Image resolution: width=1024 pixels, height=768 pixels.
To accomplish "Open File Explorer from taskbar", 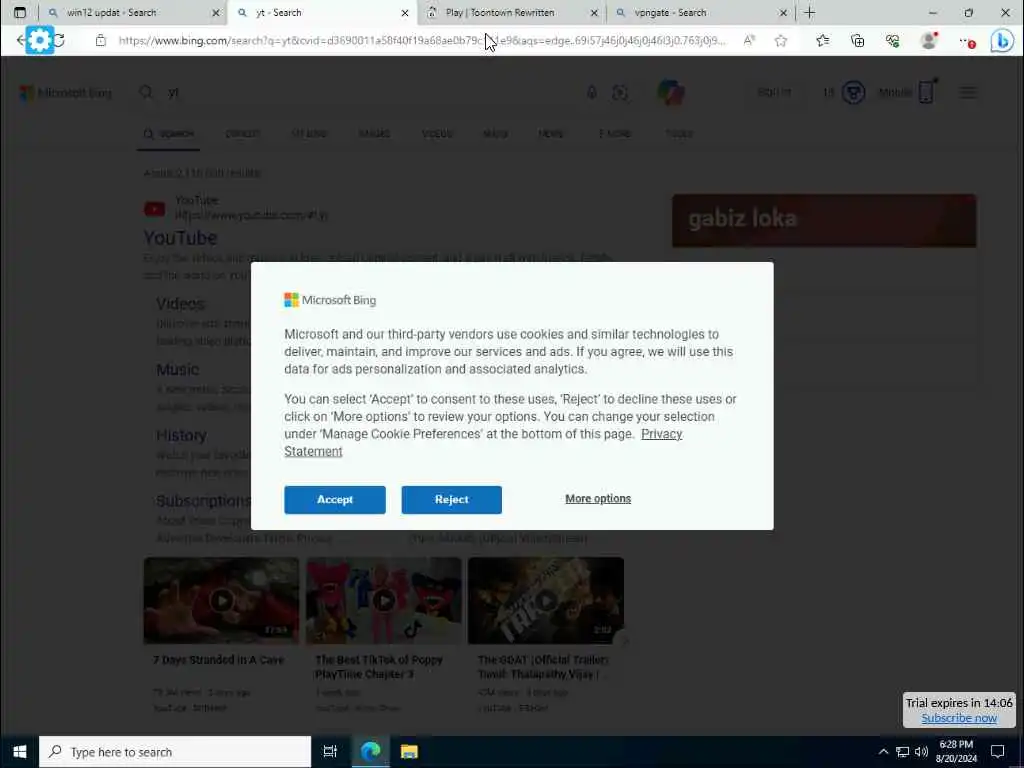I will [409, 752].
